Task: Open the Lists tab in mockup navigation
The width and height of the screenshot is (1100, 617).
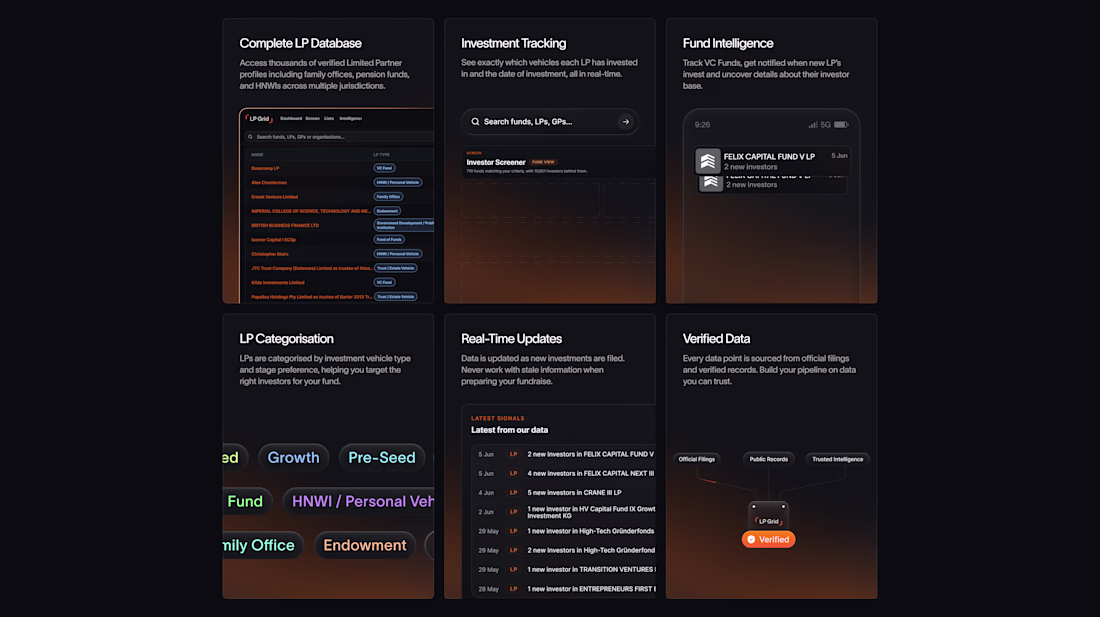Action: click(329, 118)
